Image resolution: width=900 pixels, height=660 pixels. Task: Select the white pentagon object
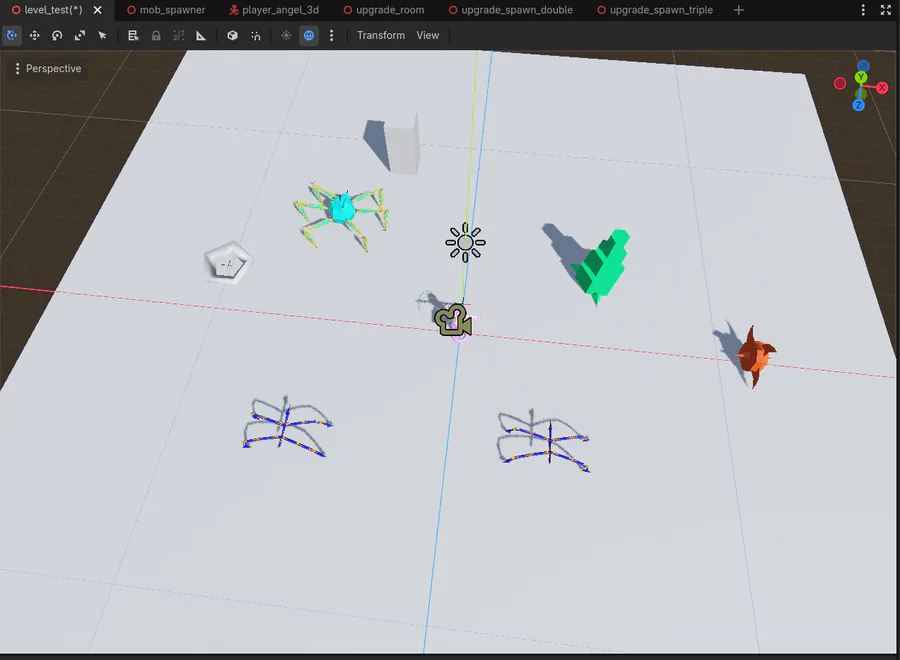228,263
